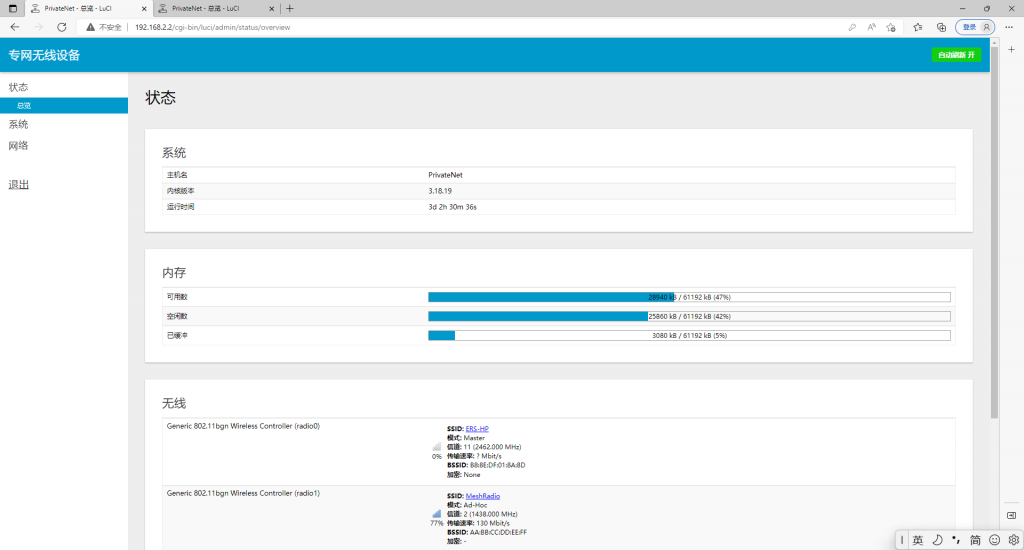Click the 运行时间 row label
1024x550 pixels.
(x=180, y=206)
